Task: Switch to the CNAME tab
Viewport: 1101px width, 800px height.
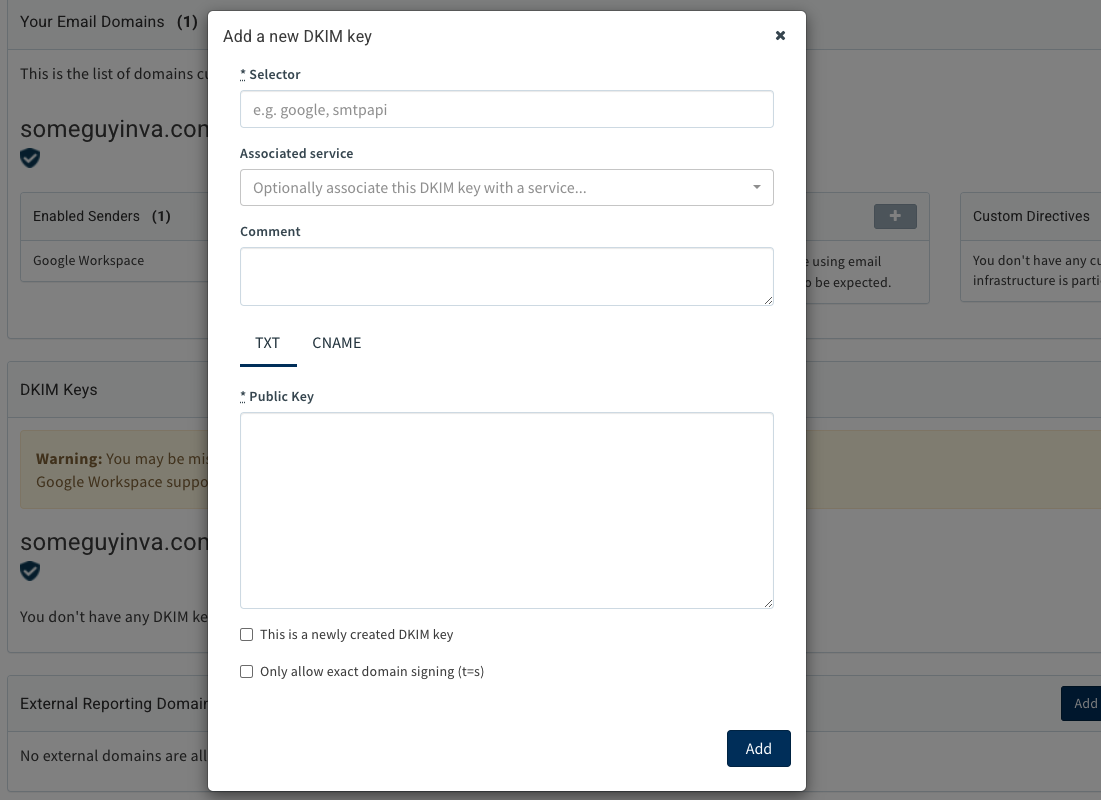Action: [336, 343]
